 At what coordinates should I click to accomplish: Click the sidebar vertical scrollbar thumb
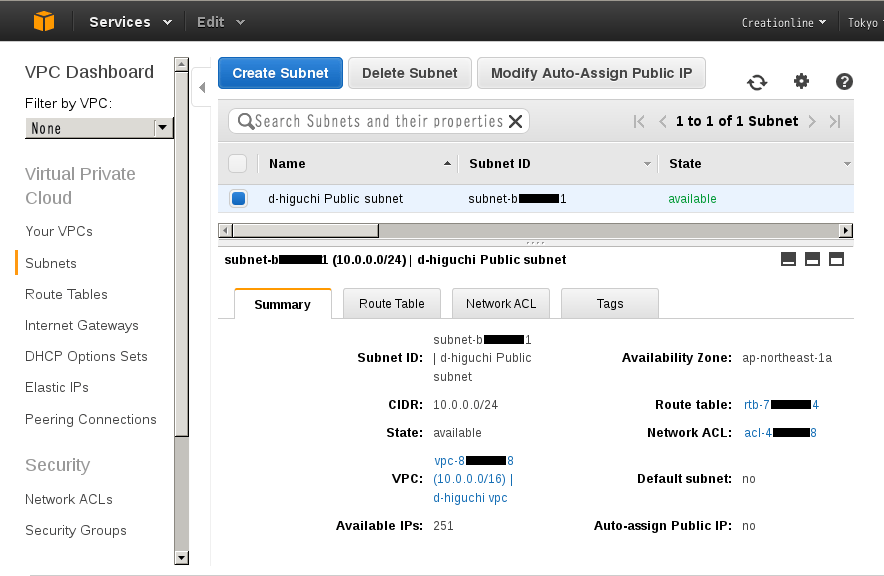[182, 254]
